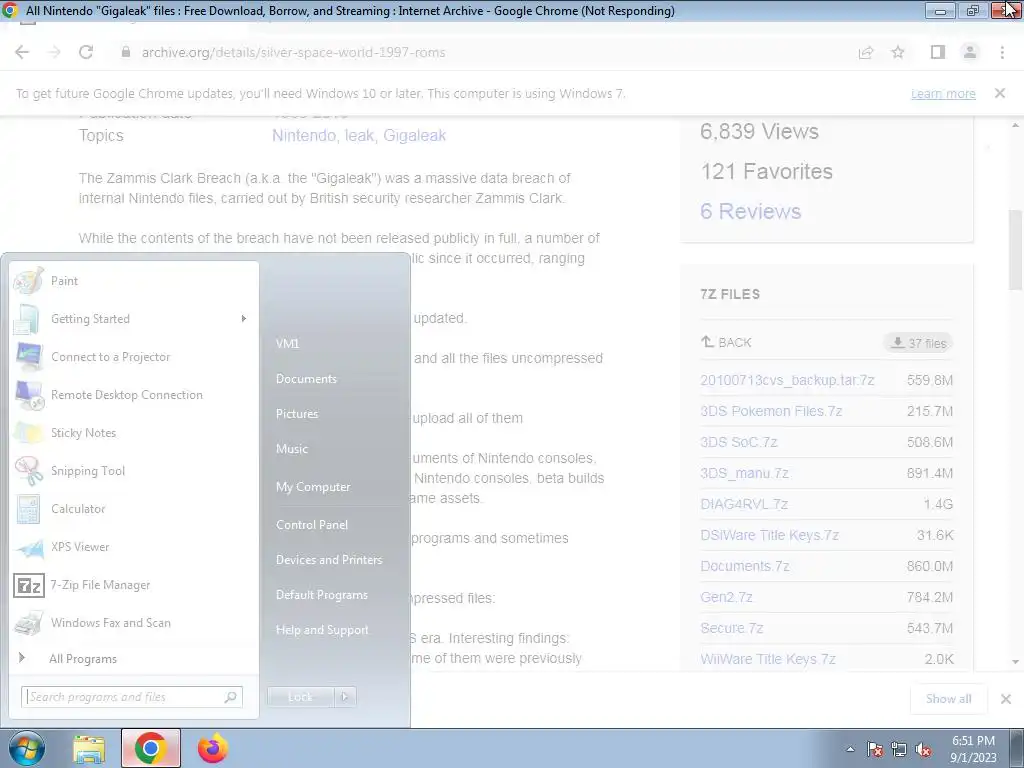Download DSiWare Title Keys.7z
The image size is (1024, 768).
point(769,535)
